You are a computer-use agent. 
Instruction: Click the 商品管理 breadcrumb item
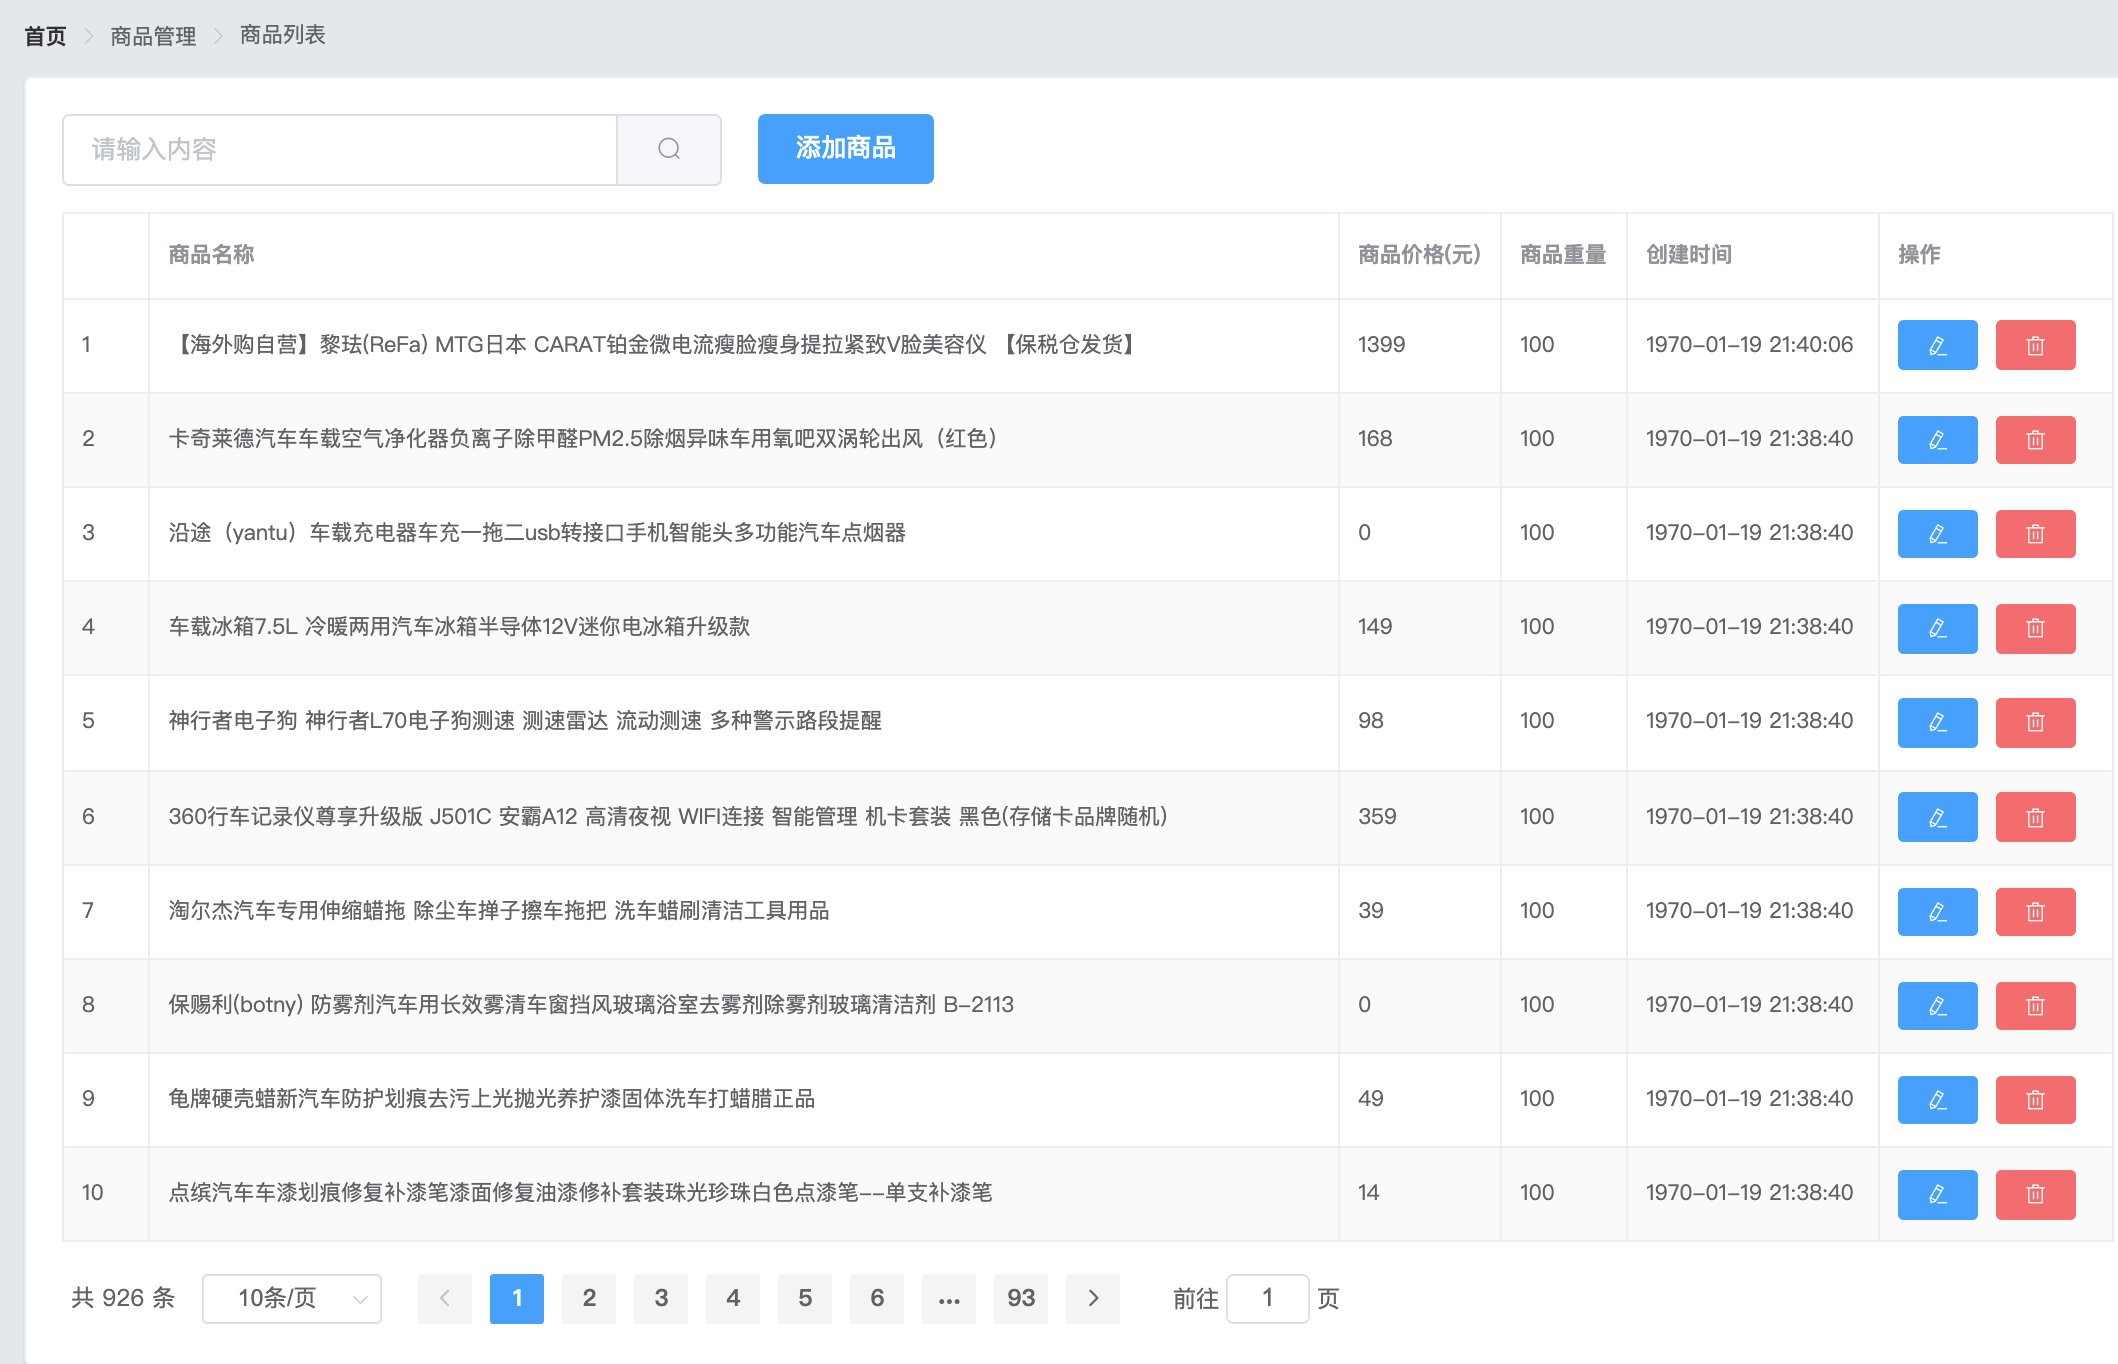pyautogui.click(x=153, y=36)
